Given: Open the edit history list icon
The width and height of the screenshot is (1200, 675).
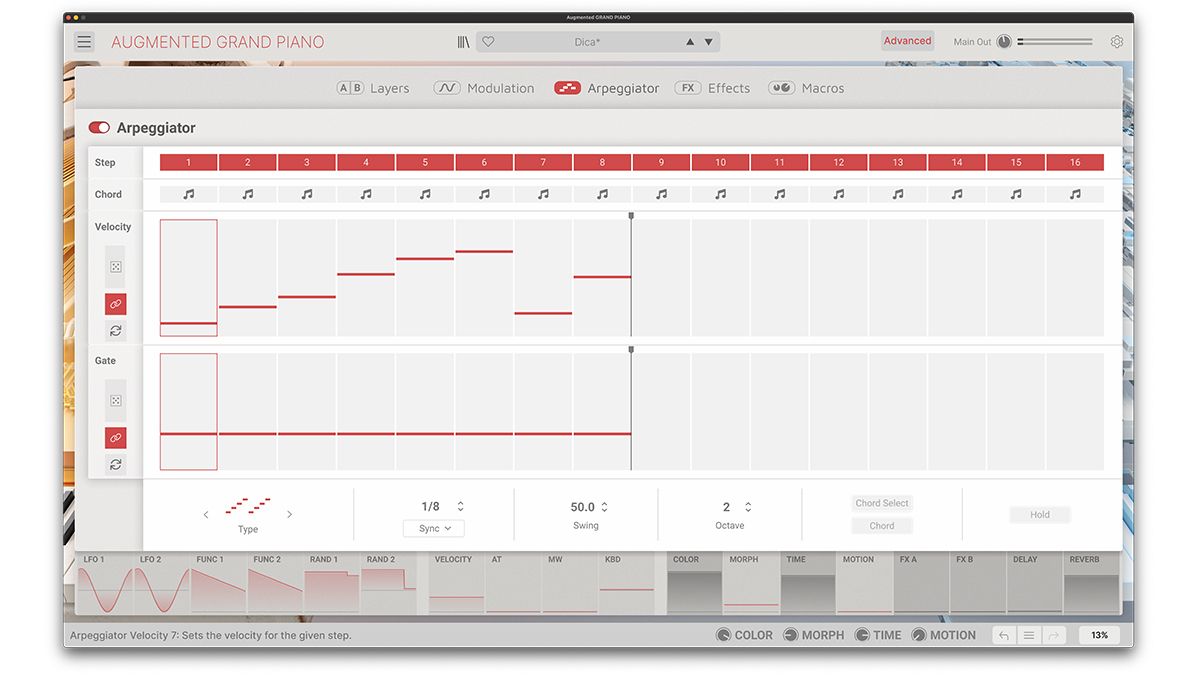Looking at the screenshot, I should (x=1029, y=635).
